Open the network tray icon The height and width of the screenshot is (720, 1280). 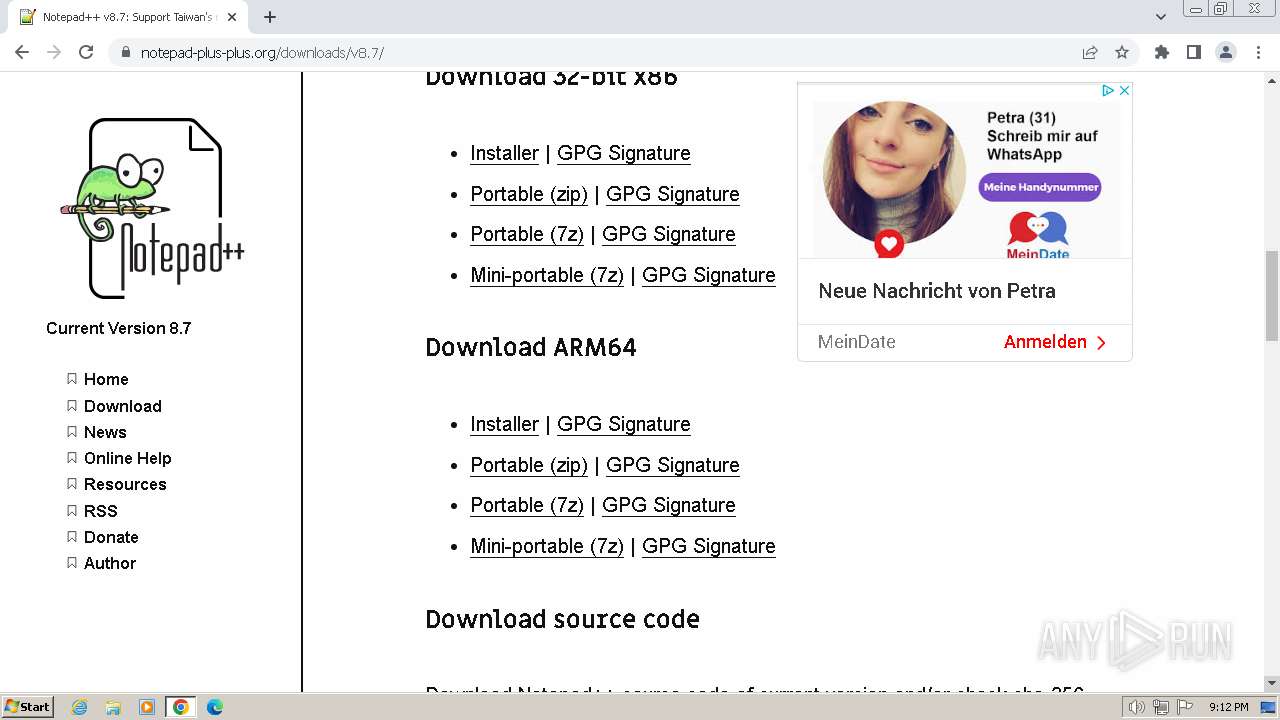[1161, 707]
